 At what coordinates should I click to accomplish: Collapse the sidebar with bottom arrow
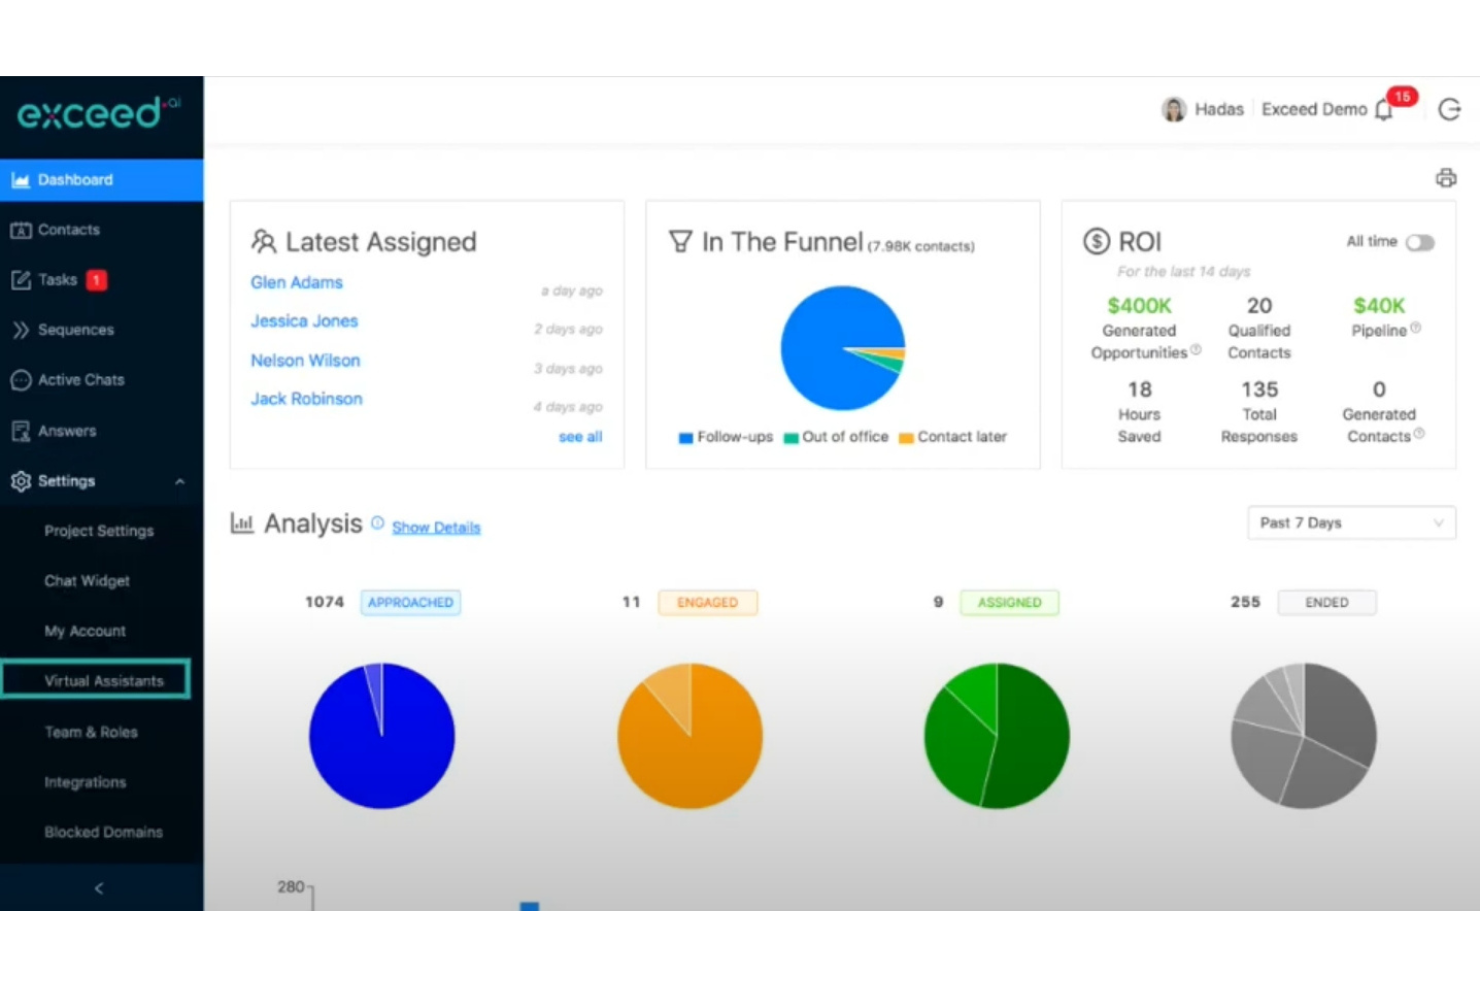(x=99, y=888)
